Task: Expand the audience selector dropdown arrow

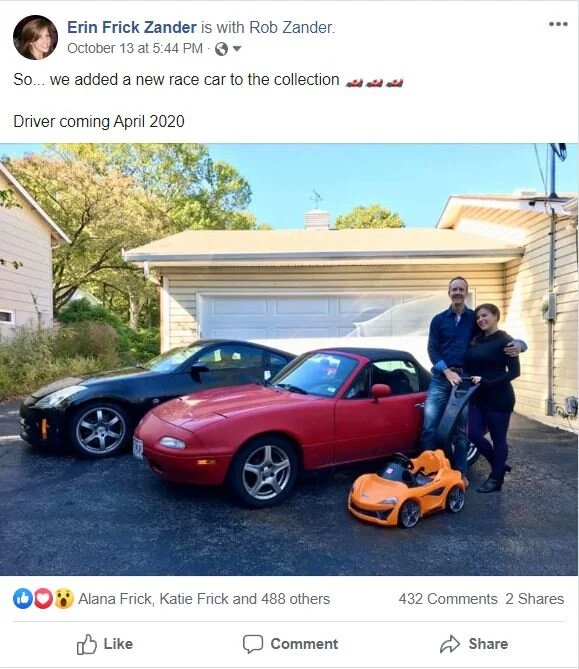Action: (237, 49)
